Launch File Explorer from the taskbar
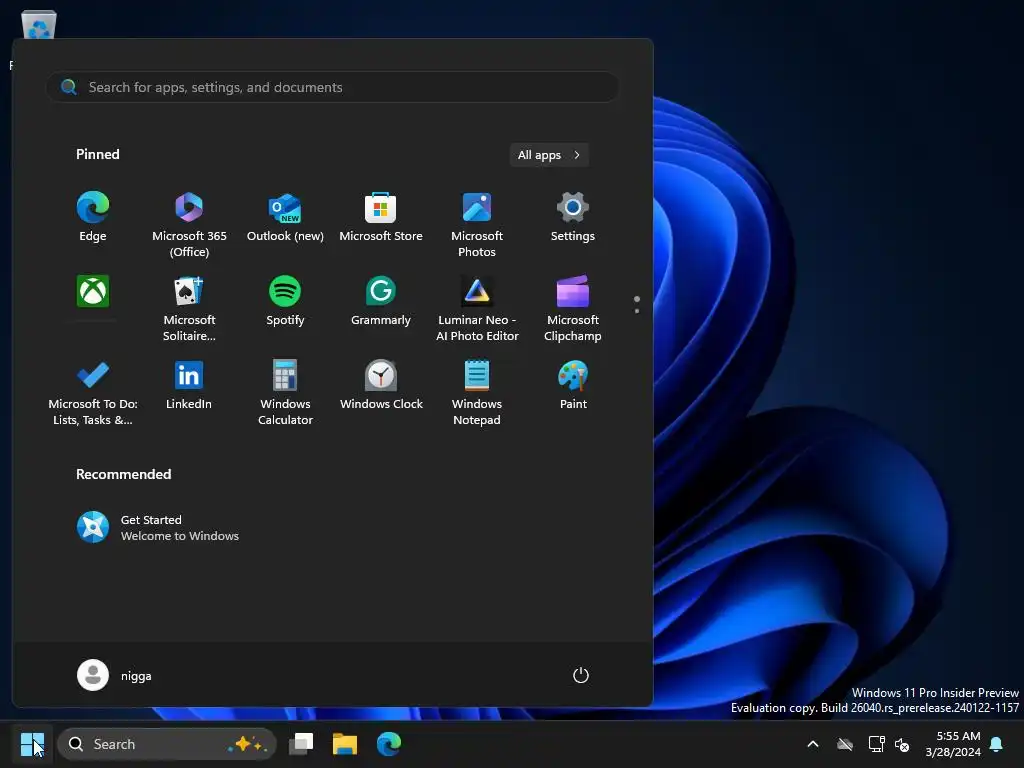The height and width of the screenshot is (768, 1024). [x=345, y=744]
